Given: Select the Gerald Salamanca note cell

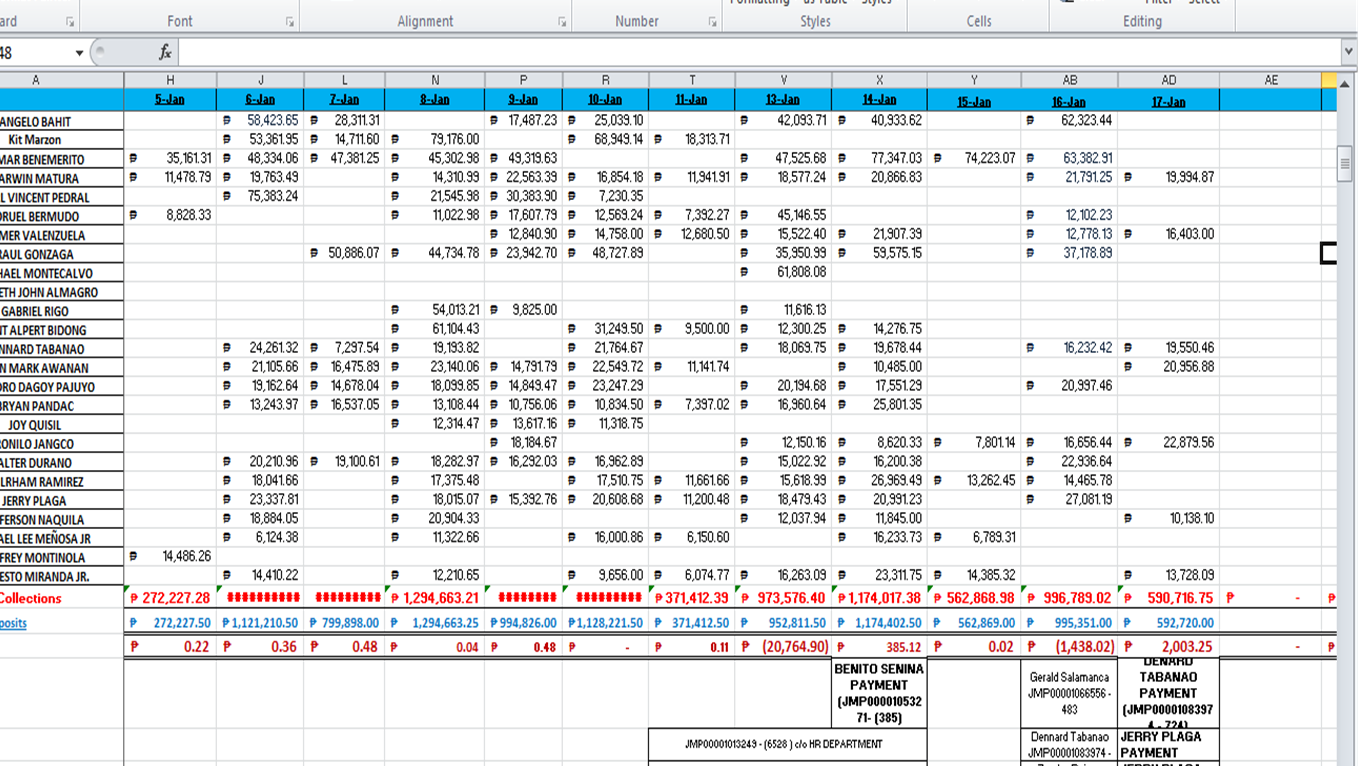Looking at the screenshot, I should 1069,693.
